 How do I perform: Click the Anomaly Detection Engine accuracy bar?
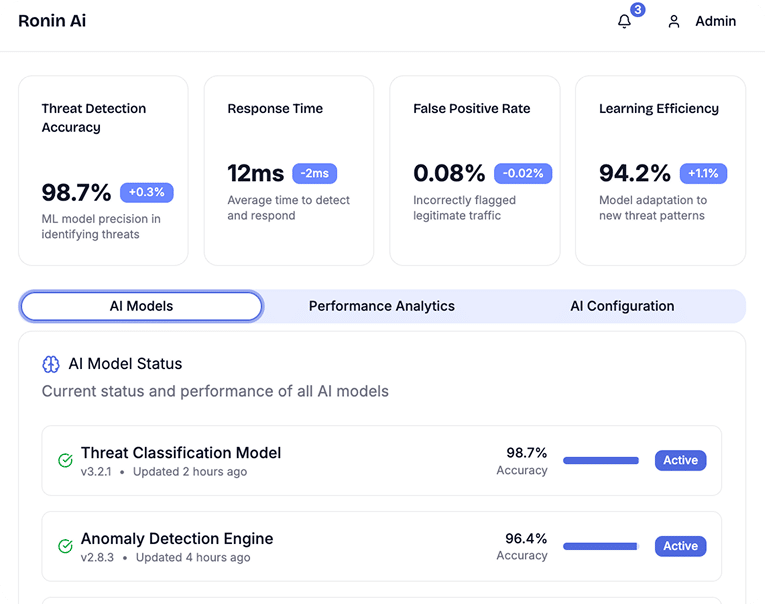[x=601, y=546]
